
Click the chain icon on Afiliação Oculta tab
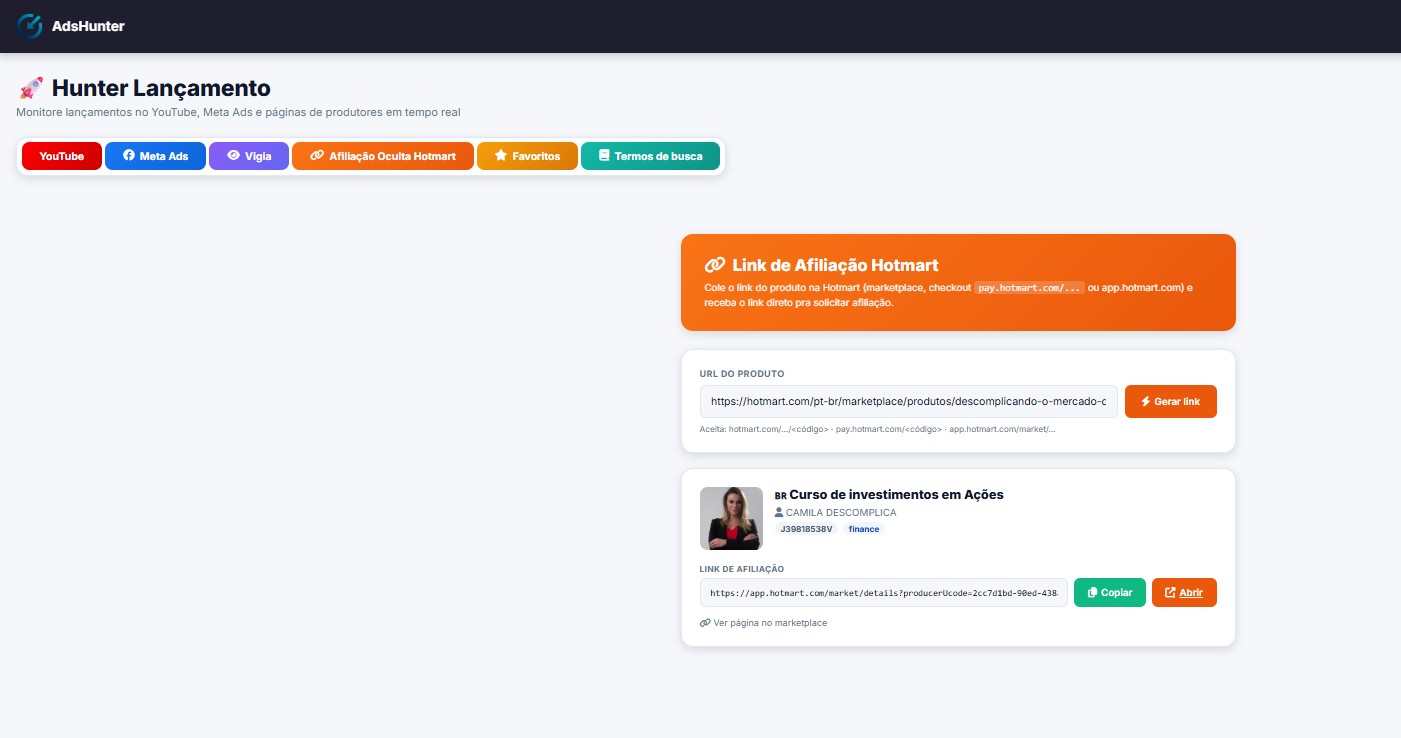[x=317, y=156]
